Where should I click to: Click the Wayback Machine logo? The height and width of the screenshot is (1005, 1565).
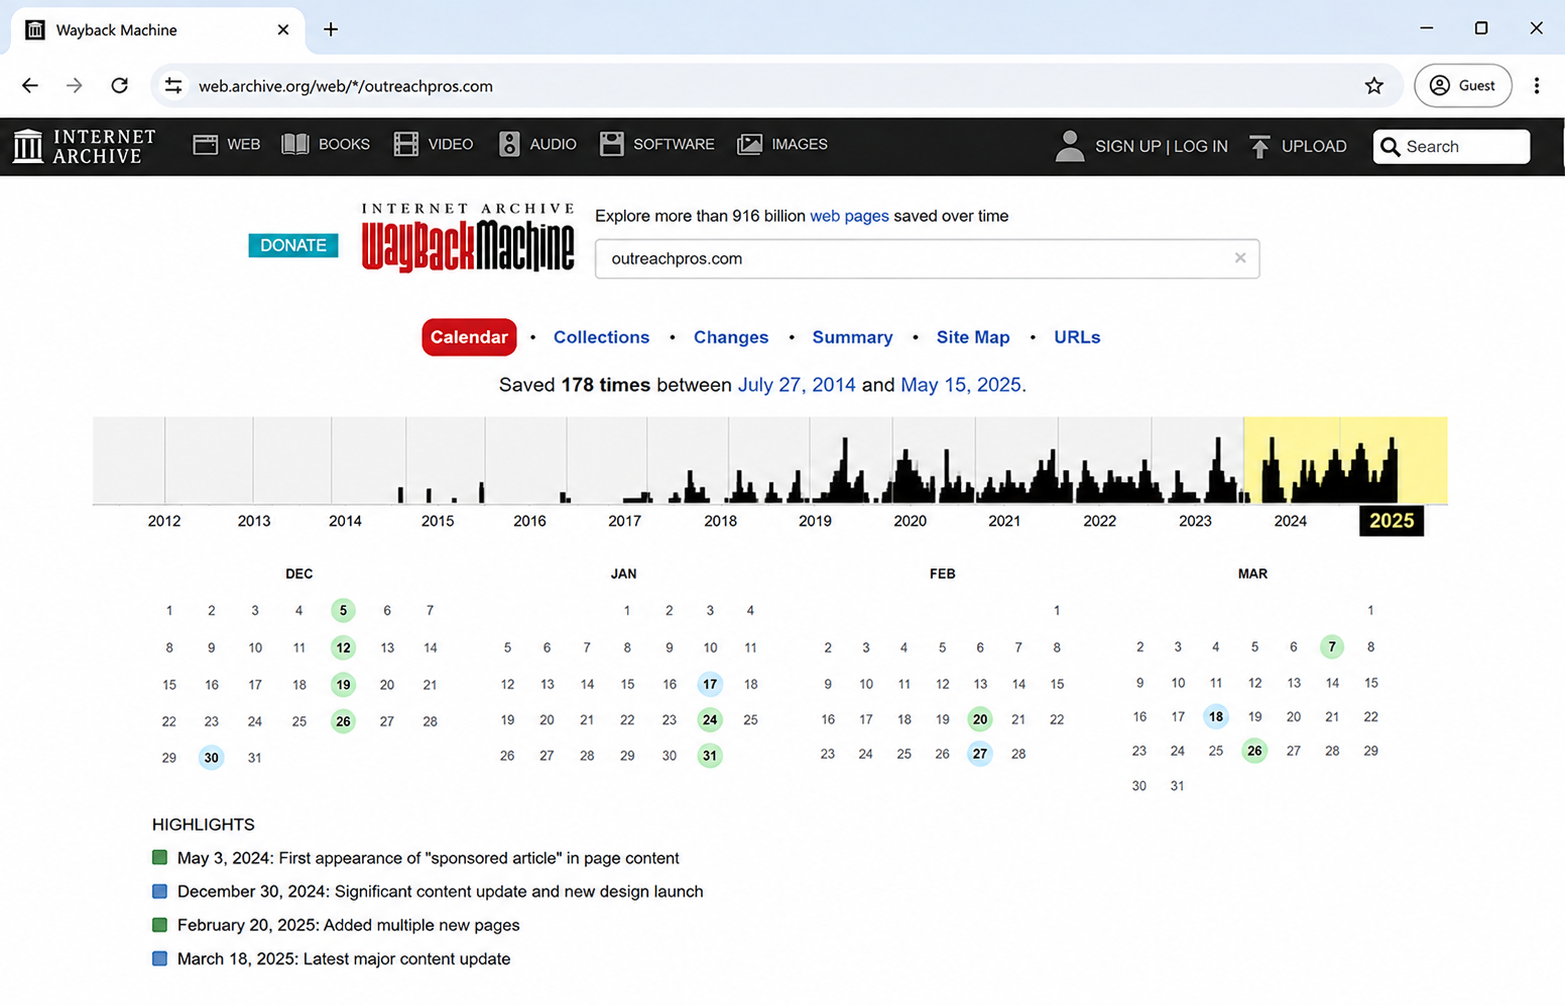(468, 237)
